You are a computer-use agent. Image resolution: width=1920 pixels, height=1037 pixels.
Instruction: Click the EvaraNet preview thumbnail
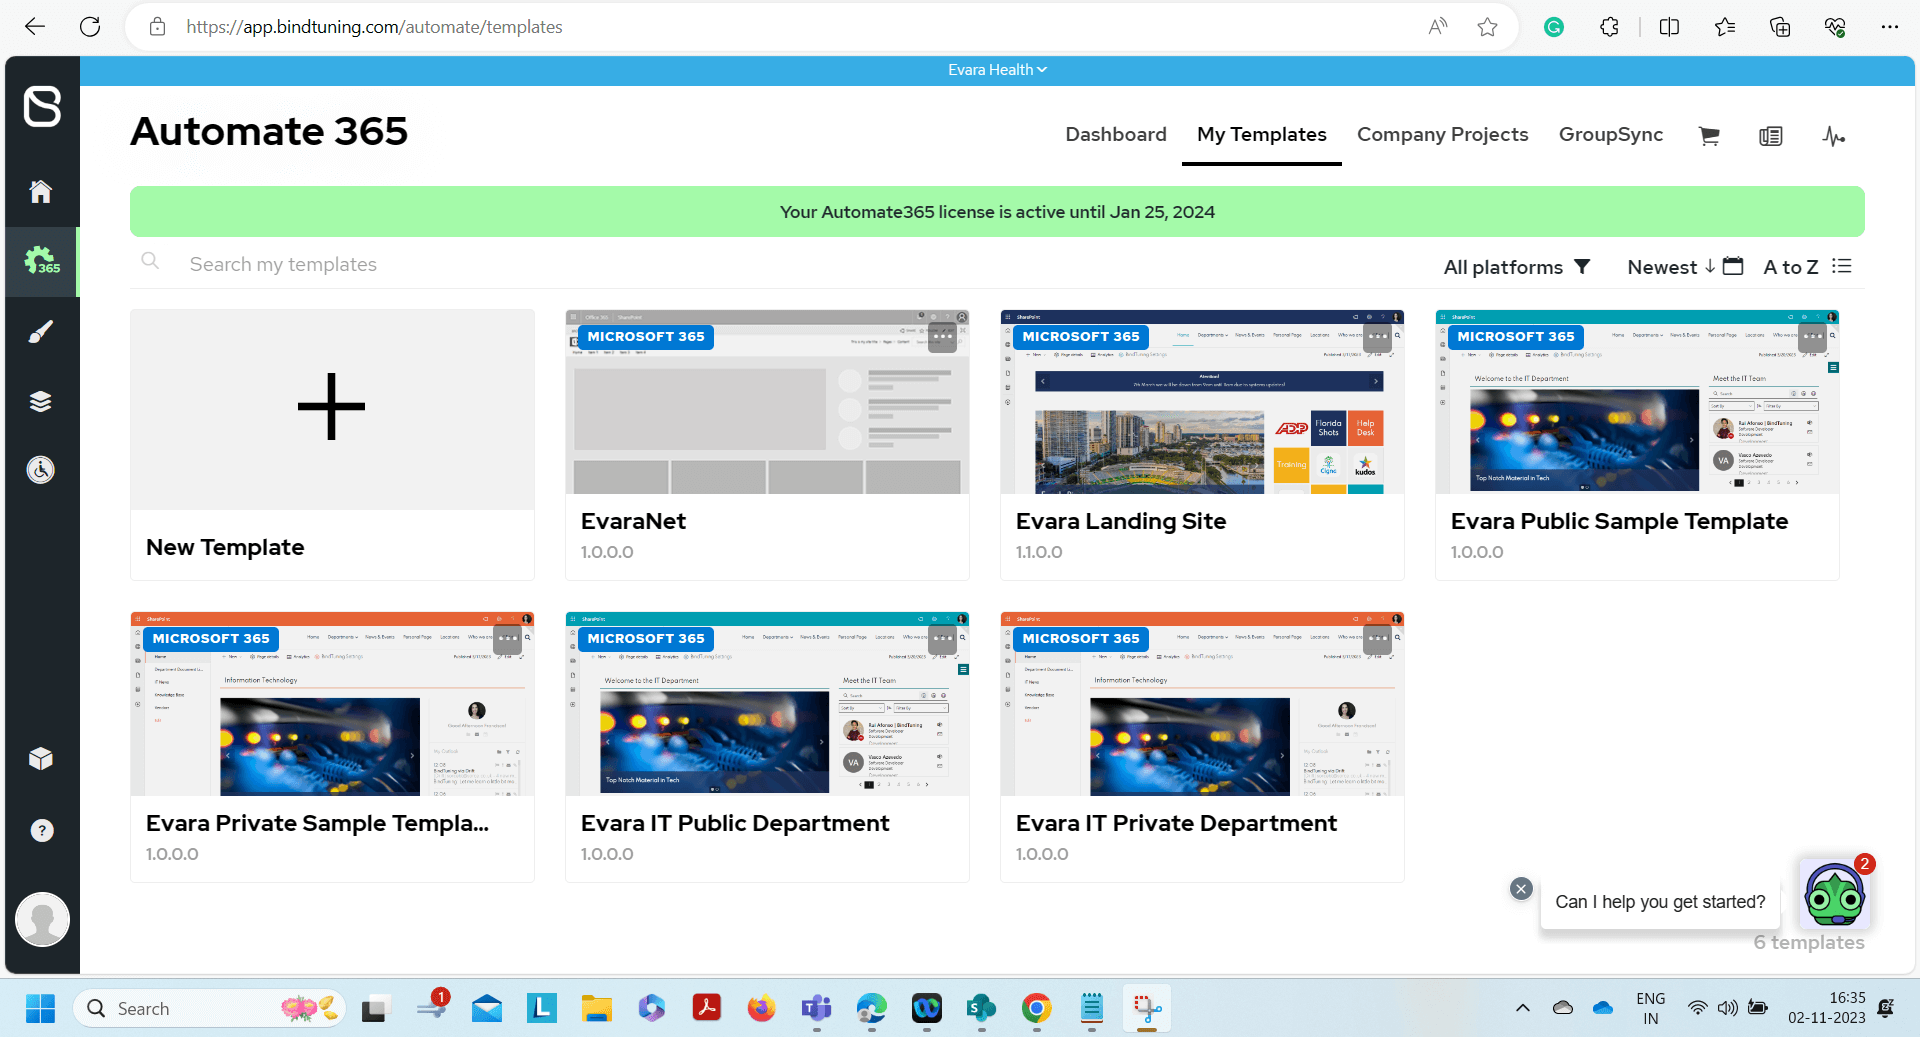coord(767,402)
